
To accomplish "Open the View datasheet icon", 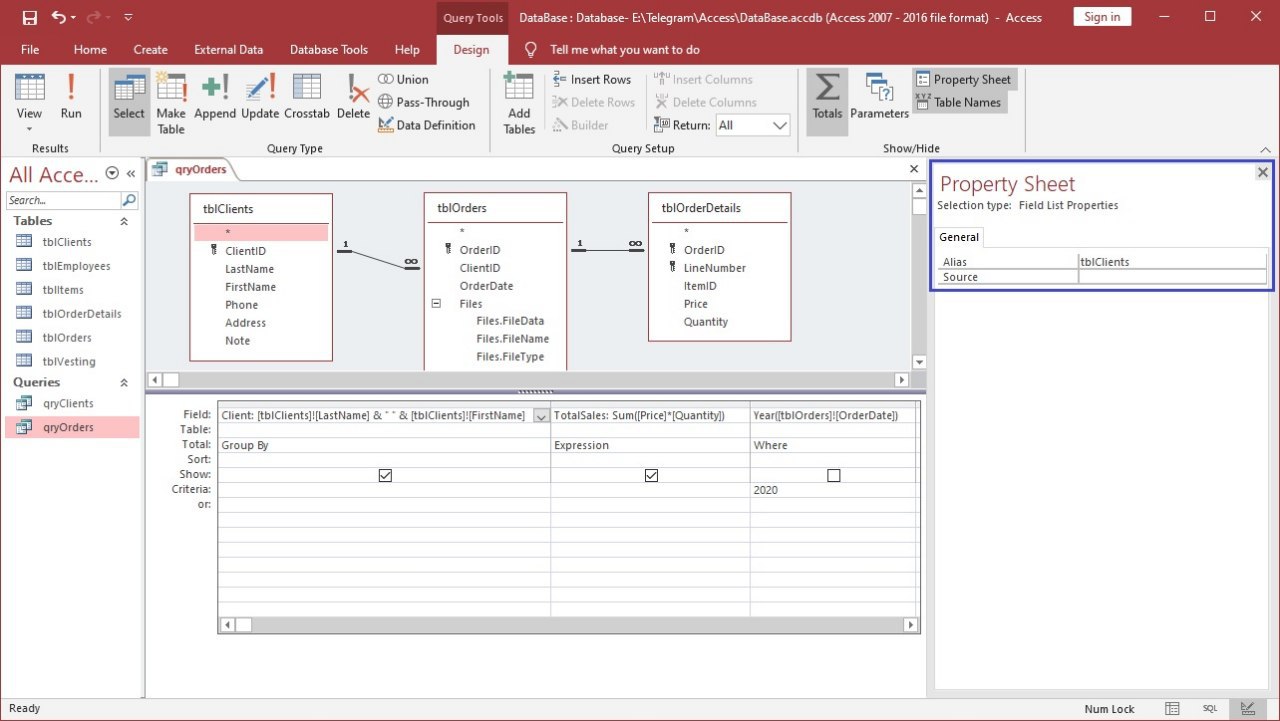I will coord(30,90).
